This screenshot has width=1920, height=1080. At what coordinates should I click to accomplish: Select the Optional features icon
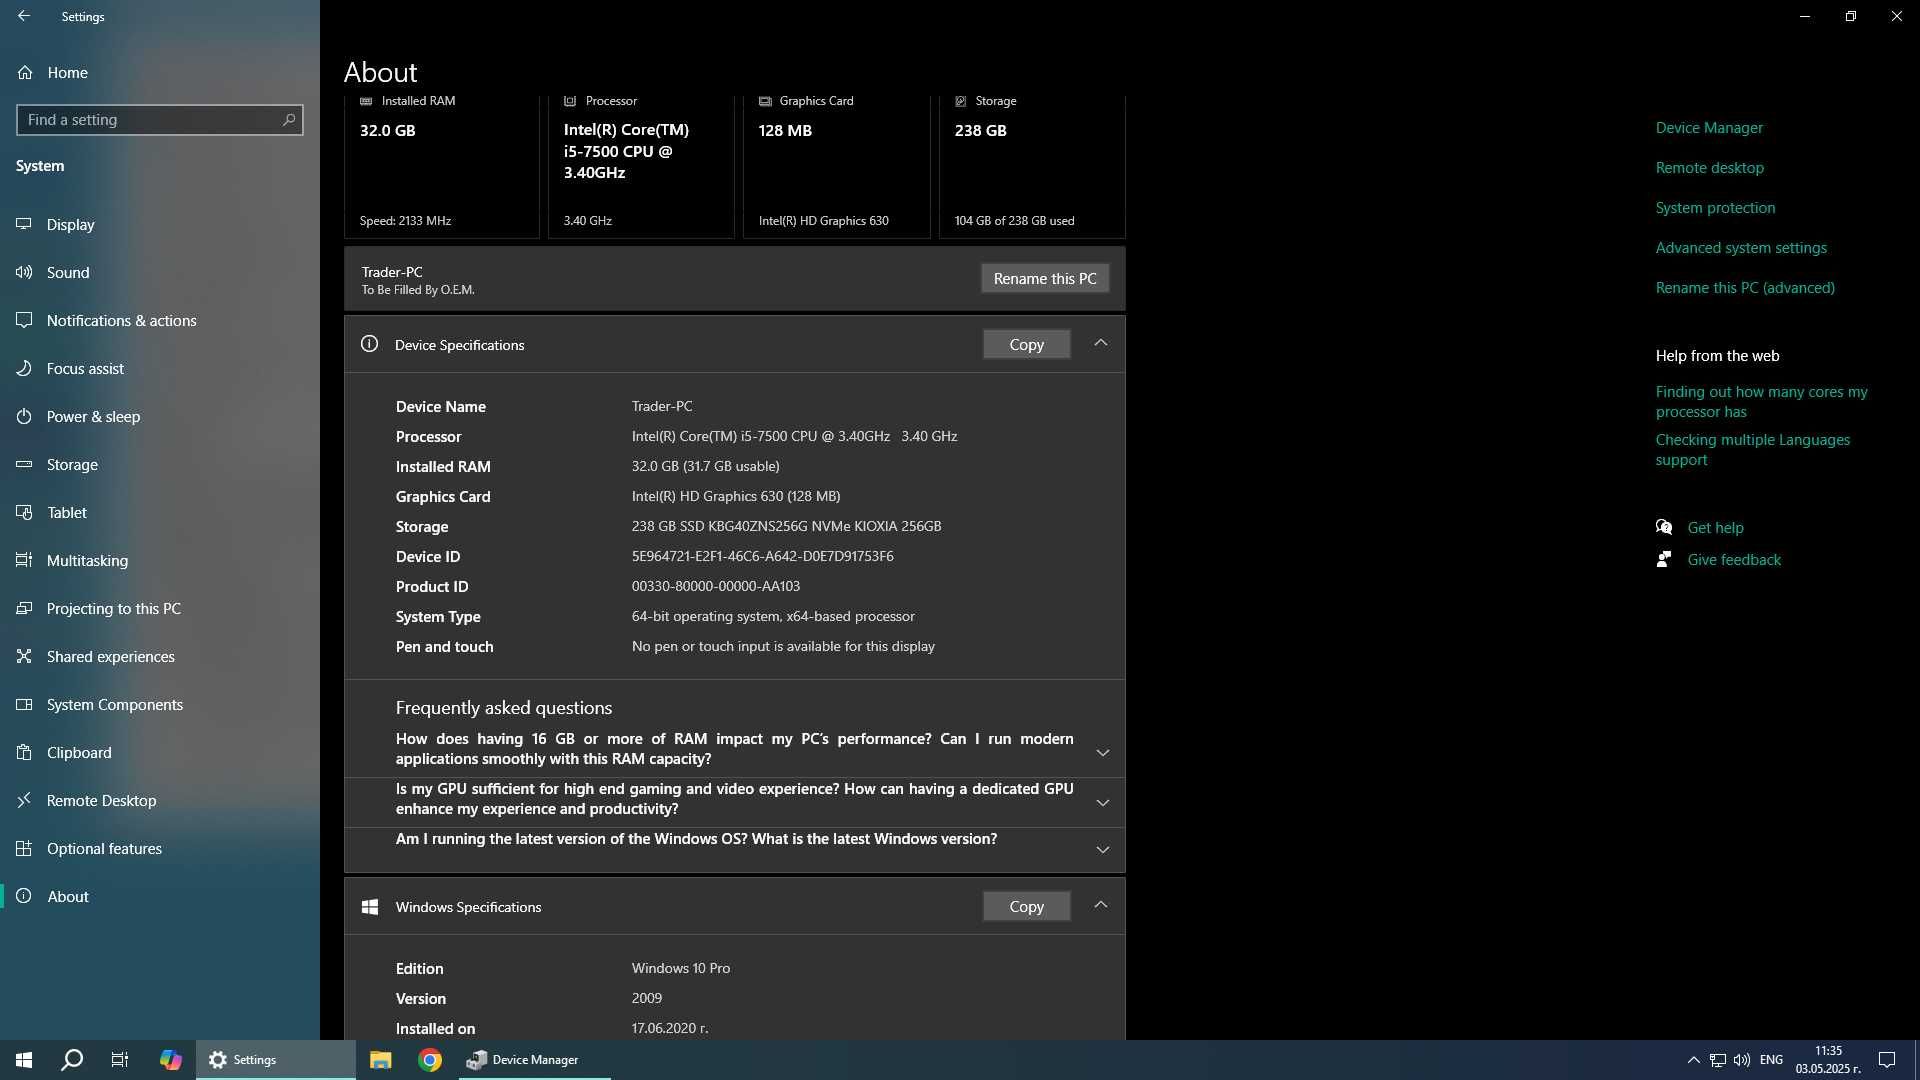[x=24, y=848]
